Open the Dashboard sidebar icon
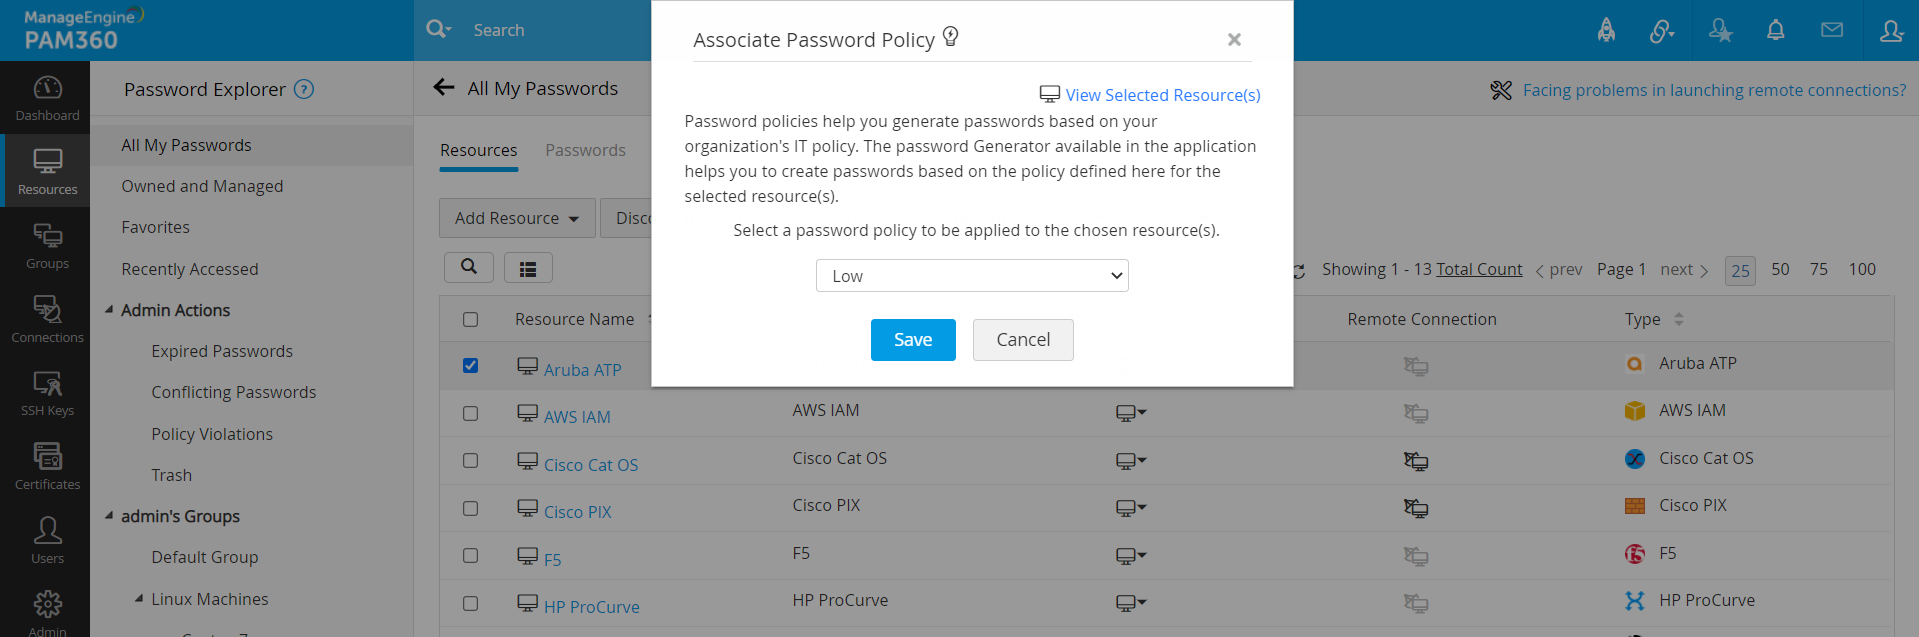1919x637 pixels. 47,98
